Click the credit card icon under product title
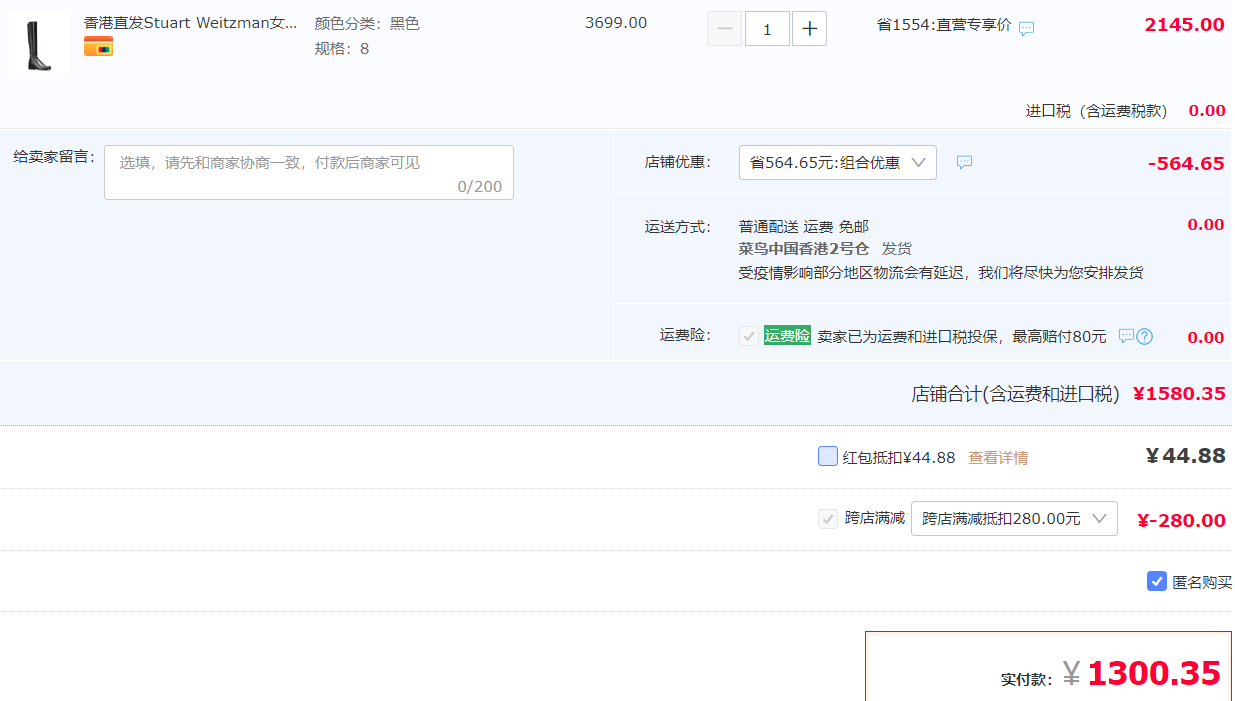Viewport: 1235px width, 701px height. 98,46
